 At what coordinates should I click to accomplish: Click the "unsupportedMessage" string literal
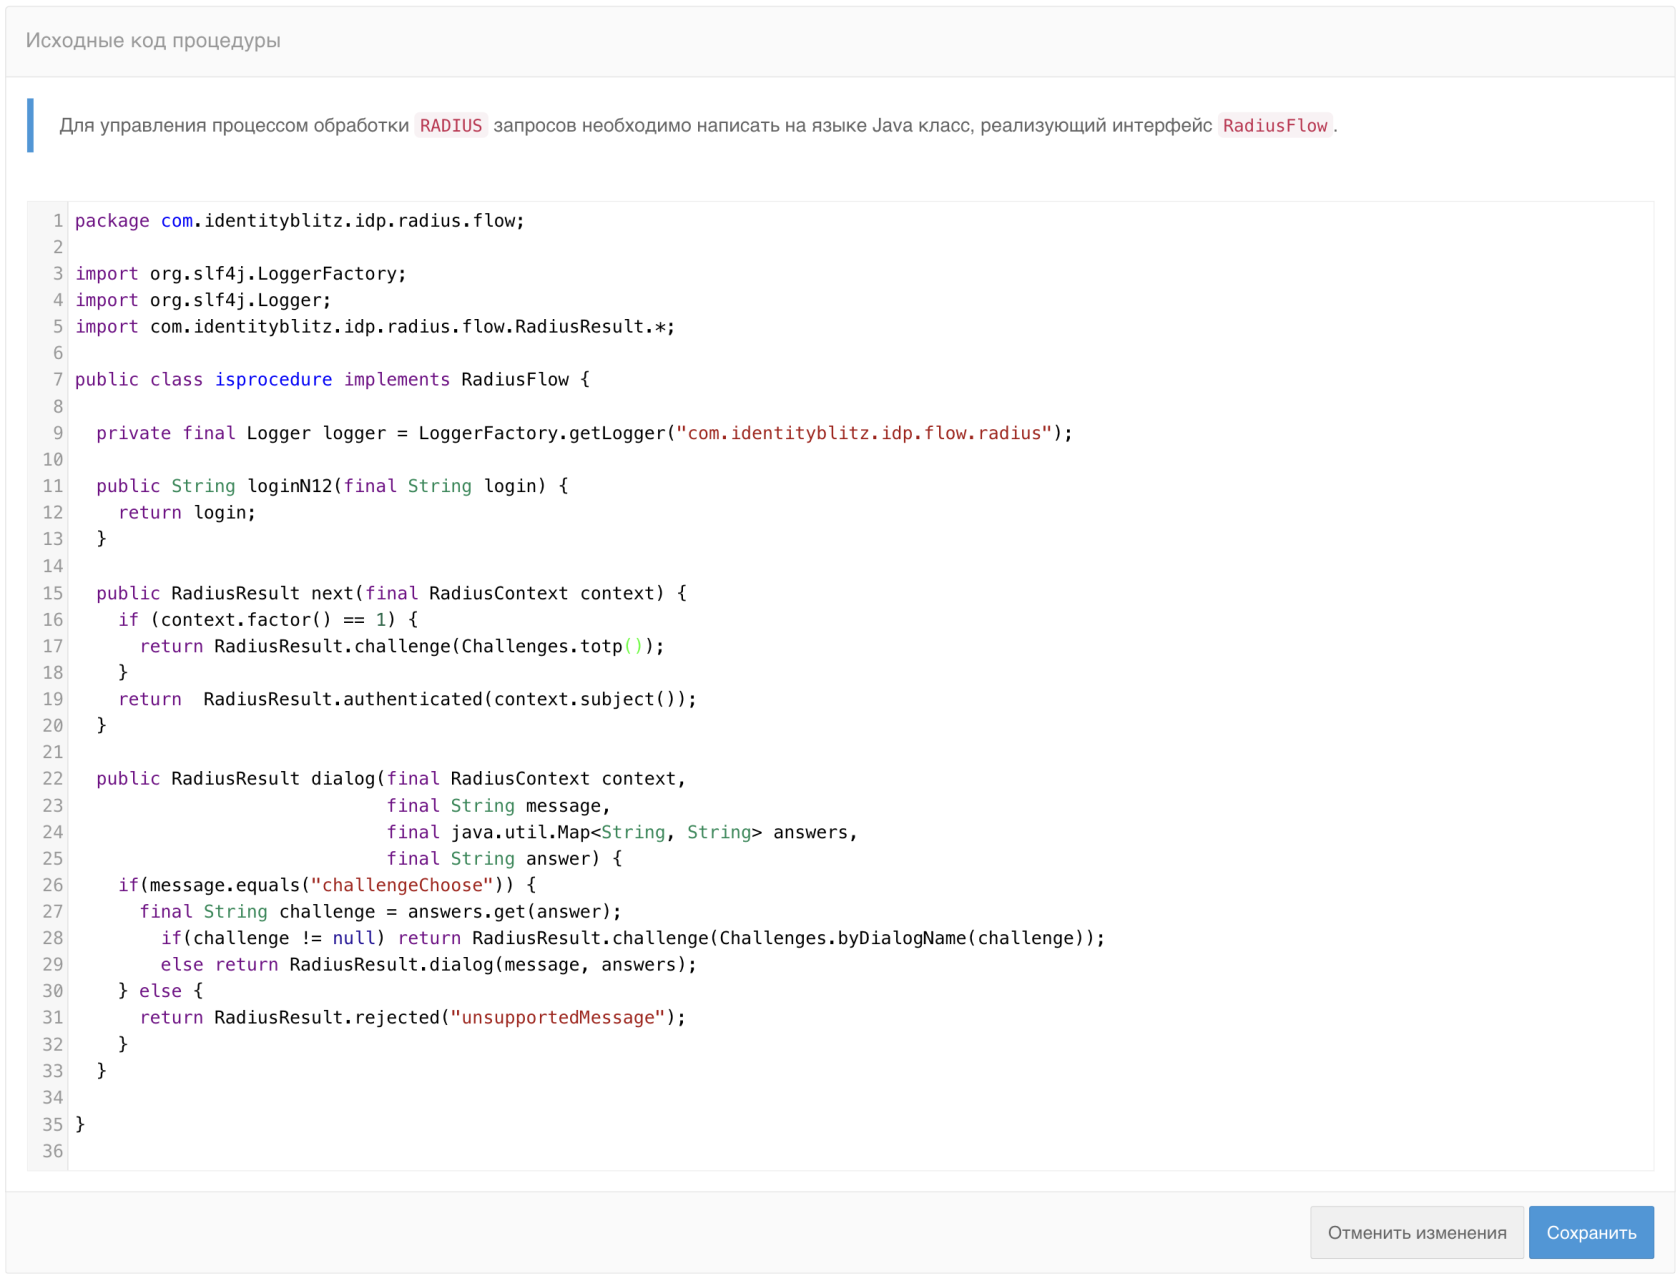click(x=557, y=1017)
